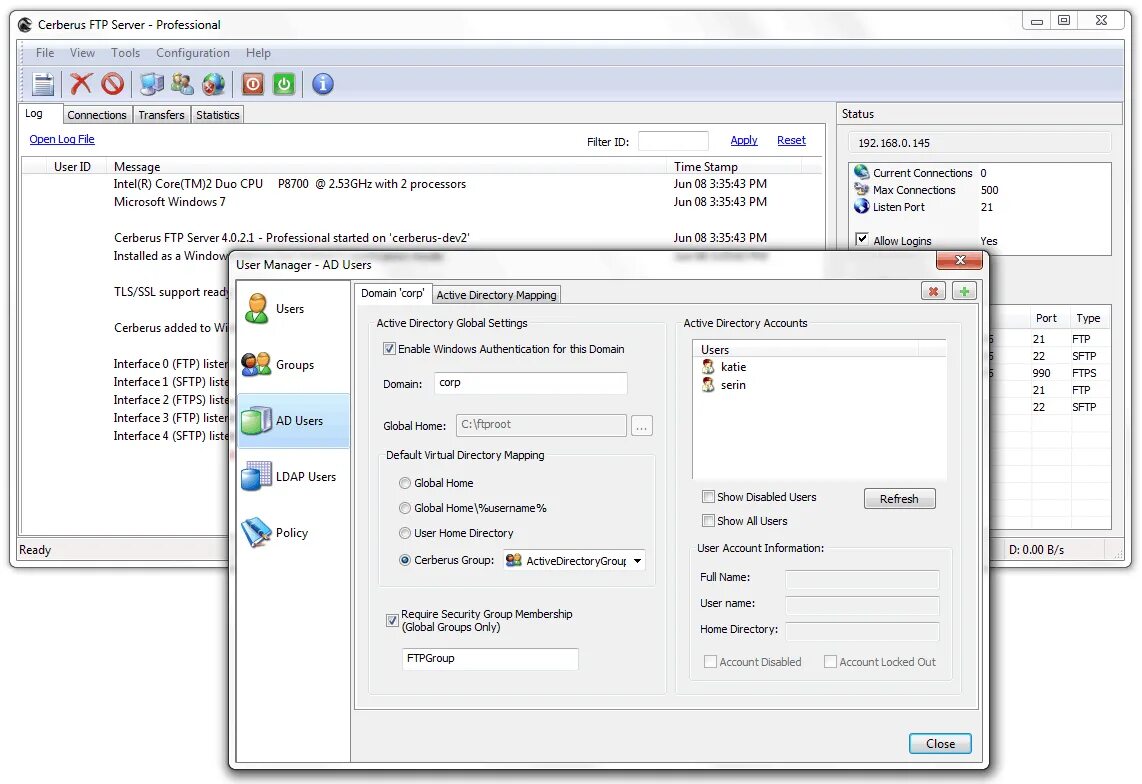Click the Listen Port status icon
1142x784 pixels.
[862, 206]
